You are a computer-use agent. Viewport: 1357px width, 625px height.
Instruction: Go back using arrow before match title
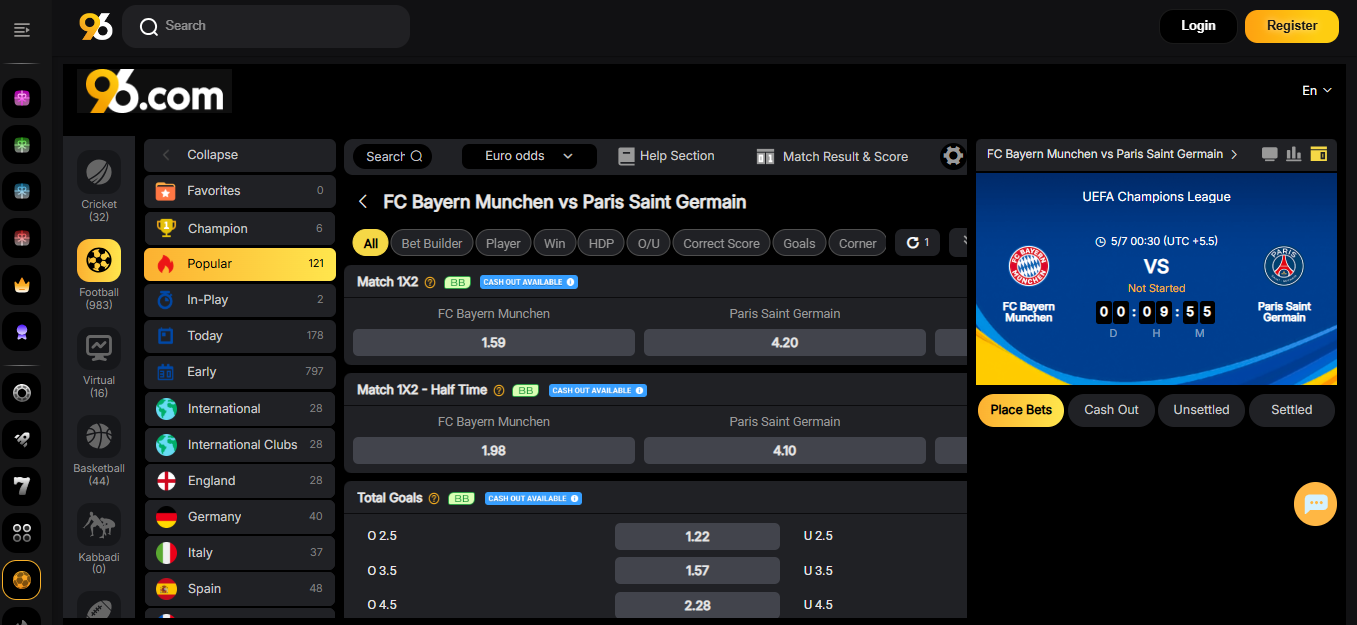click(x=364, y=202)
